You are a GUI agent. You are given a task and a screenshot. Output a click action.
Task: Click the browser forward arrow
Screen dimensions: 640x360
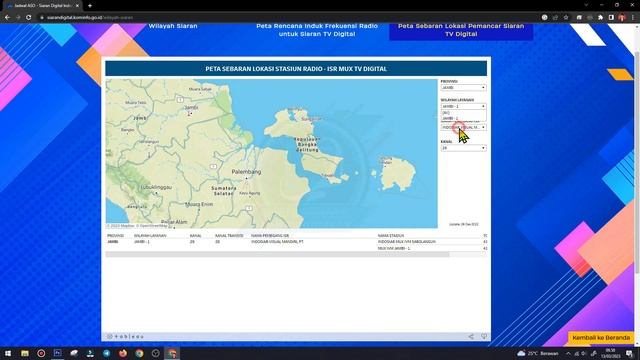(x=18, y=18)
